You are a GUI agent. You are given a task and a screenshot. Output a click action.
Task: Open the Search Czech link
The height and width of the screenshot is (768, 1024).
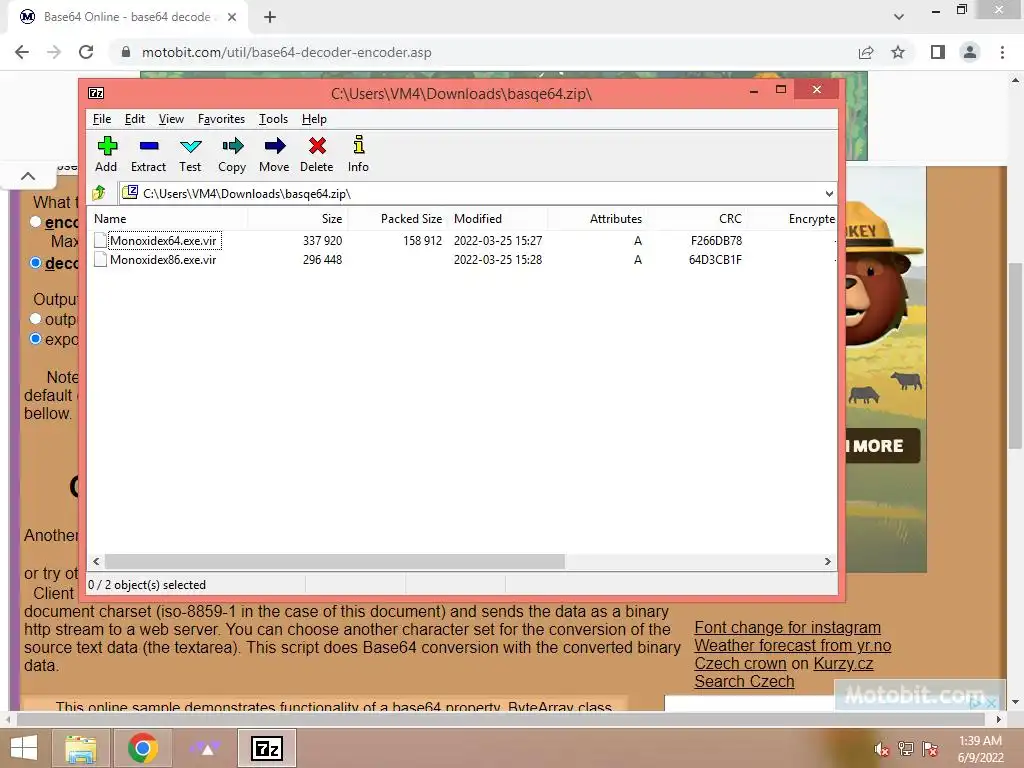coord(744,681)
